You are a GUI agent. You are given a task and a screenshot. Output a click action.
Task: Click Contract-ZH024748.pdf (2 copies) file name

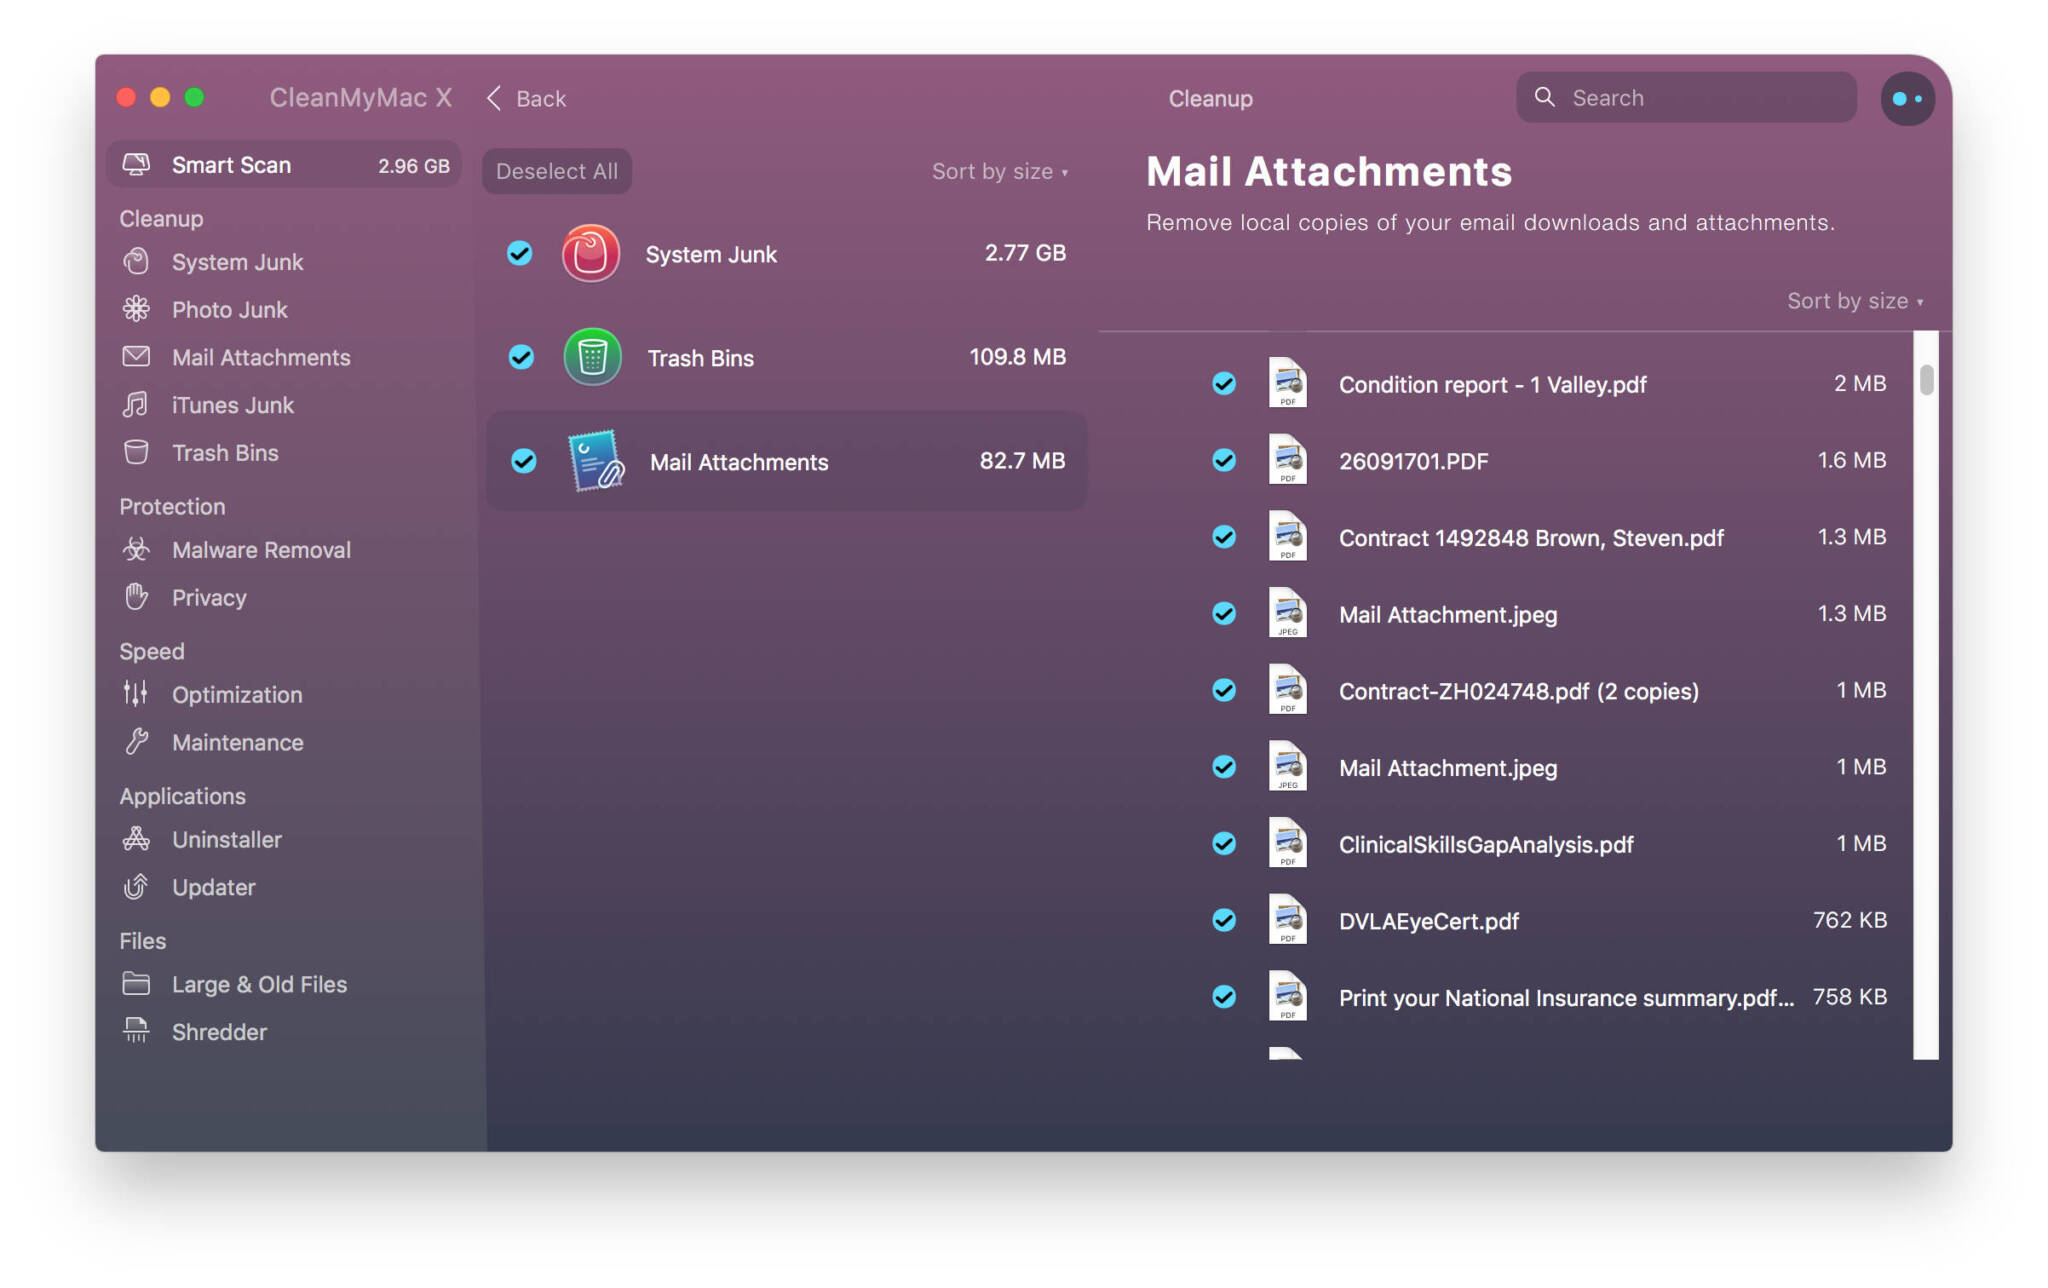point(1518,691)
